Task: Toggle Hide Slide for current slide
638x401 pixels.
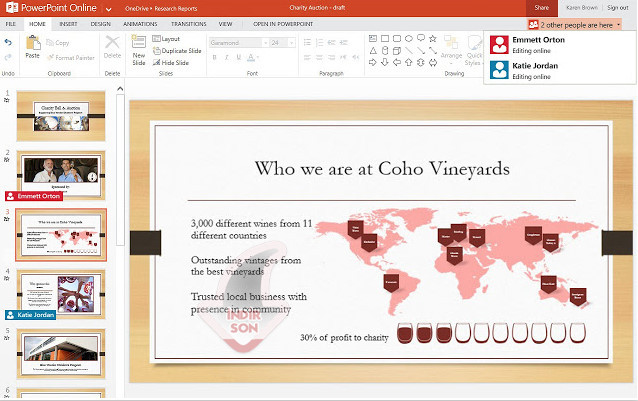Action: [x=171, y=63]
